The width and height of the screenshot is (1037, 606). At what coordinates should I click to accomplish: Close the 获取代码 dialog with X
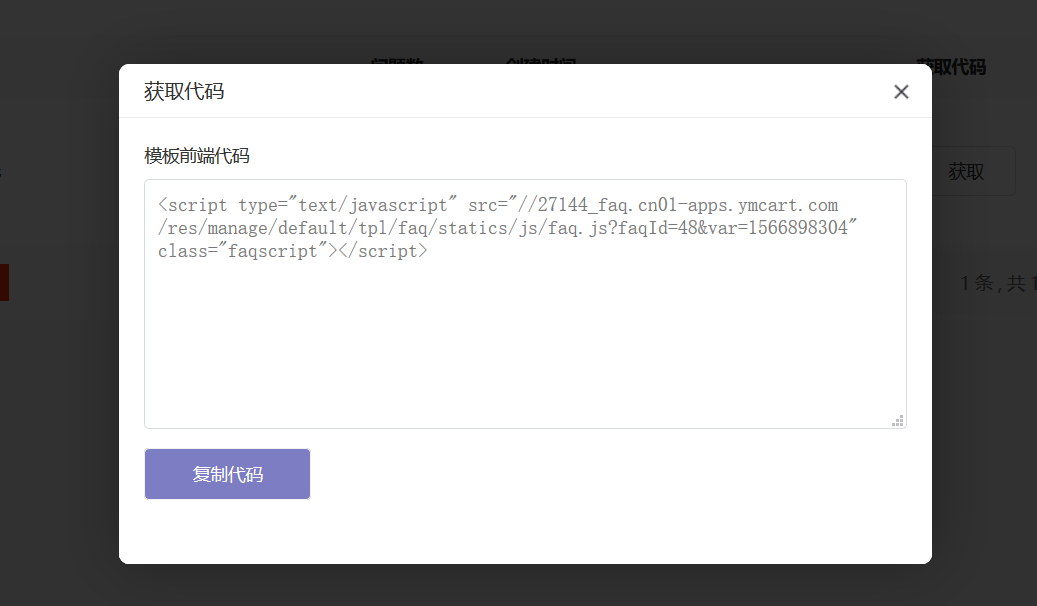901,92
